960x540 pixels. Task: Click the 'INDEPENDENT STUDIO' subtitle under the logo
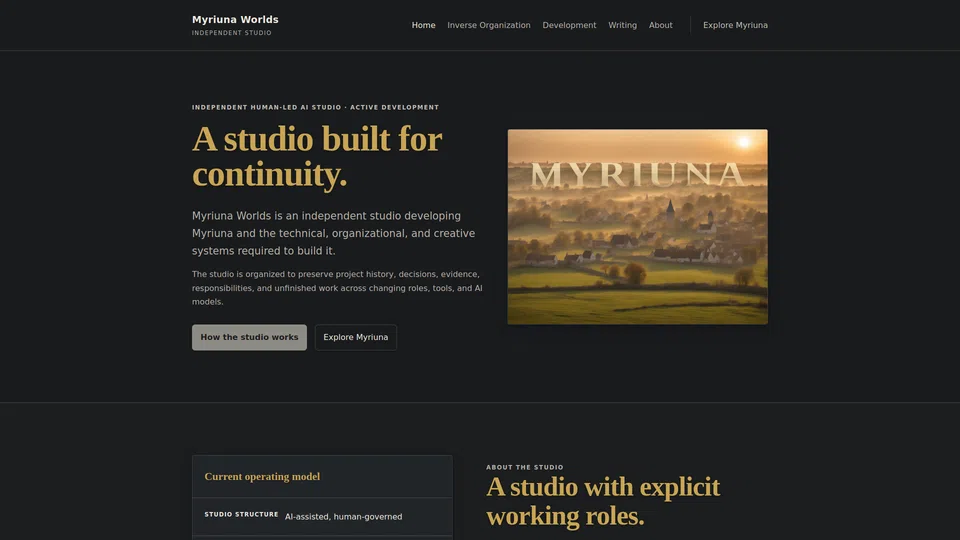pyautogui.click(x=231, y=33)
